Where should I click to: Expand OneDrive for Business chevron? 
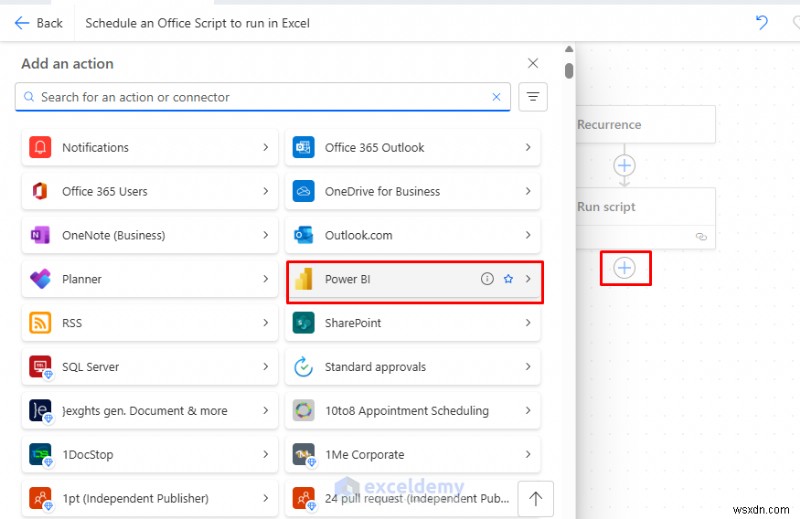[x=528, y=191]
